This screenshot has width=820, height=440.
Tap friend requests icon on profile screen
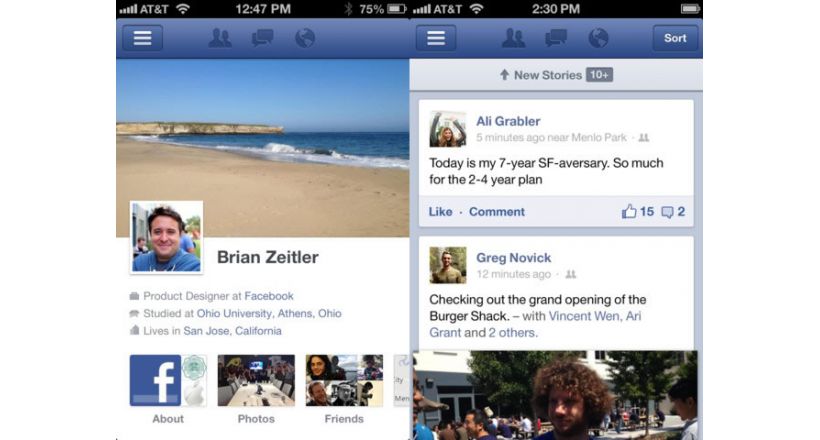coord(220,38)
